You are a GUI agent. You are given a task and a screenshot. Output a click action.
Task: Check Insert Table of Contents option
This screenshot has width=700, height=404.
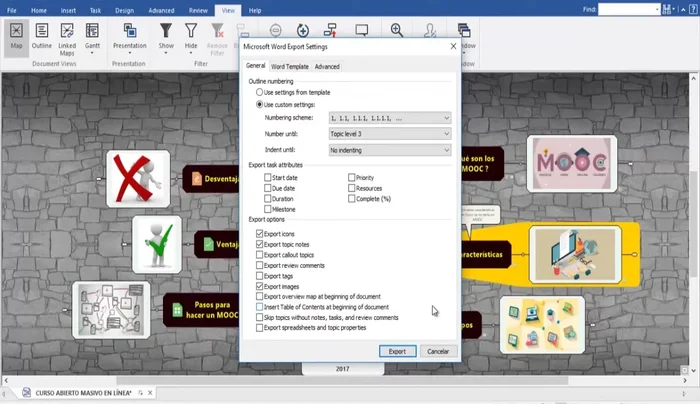261,307
